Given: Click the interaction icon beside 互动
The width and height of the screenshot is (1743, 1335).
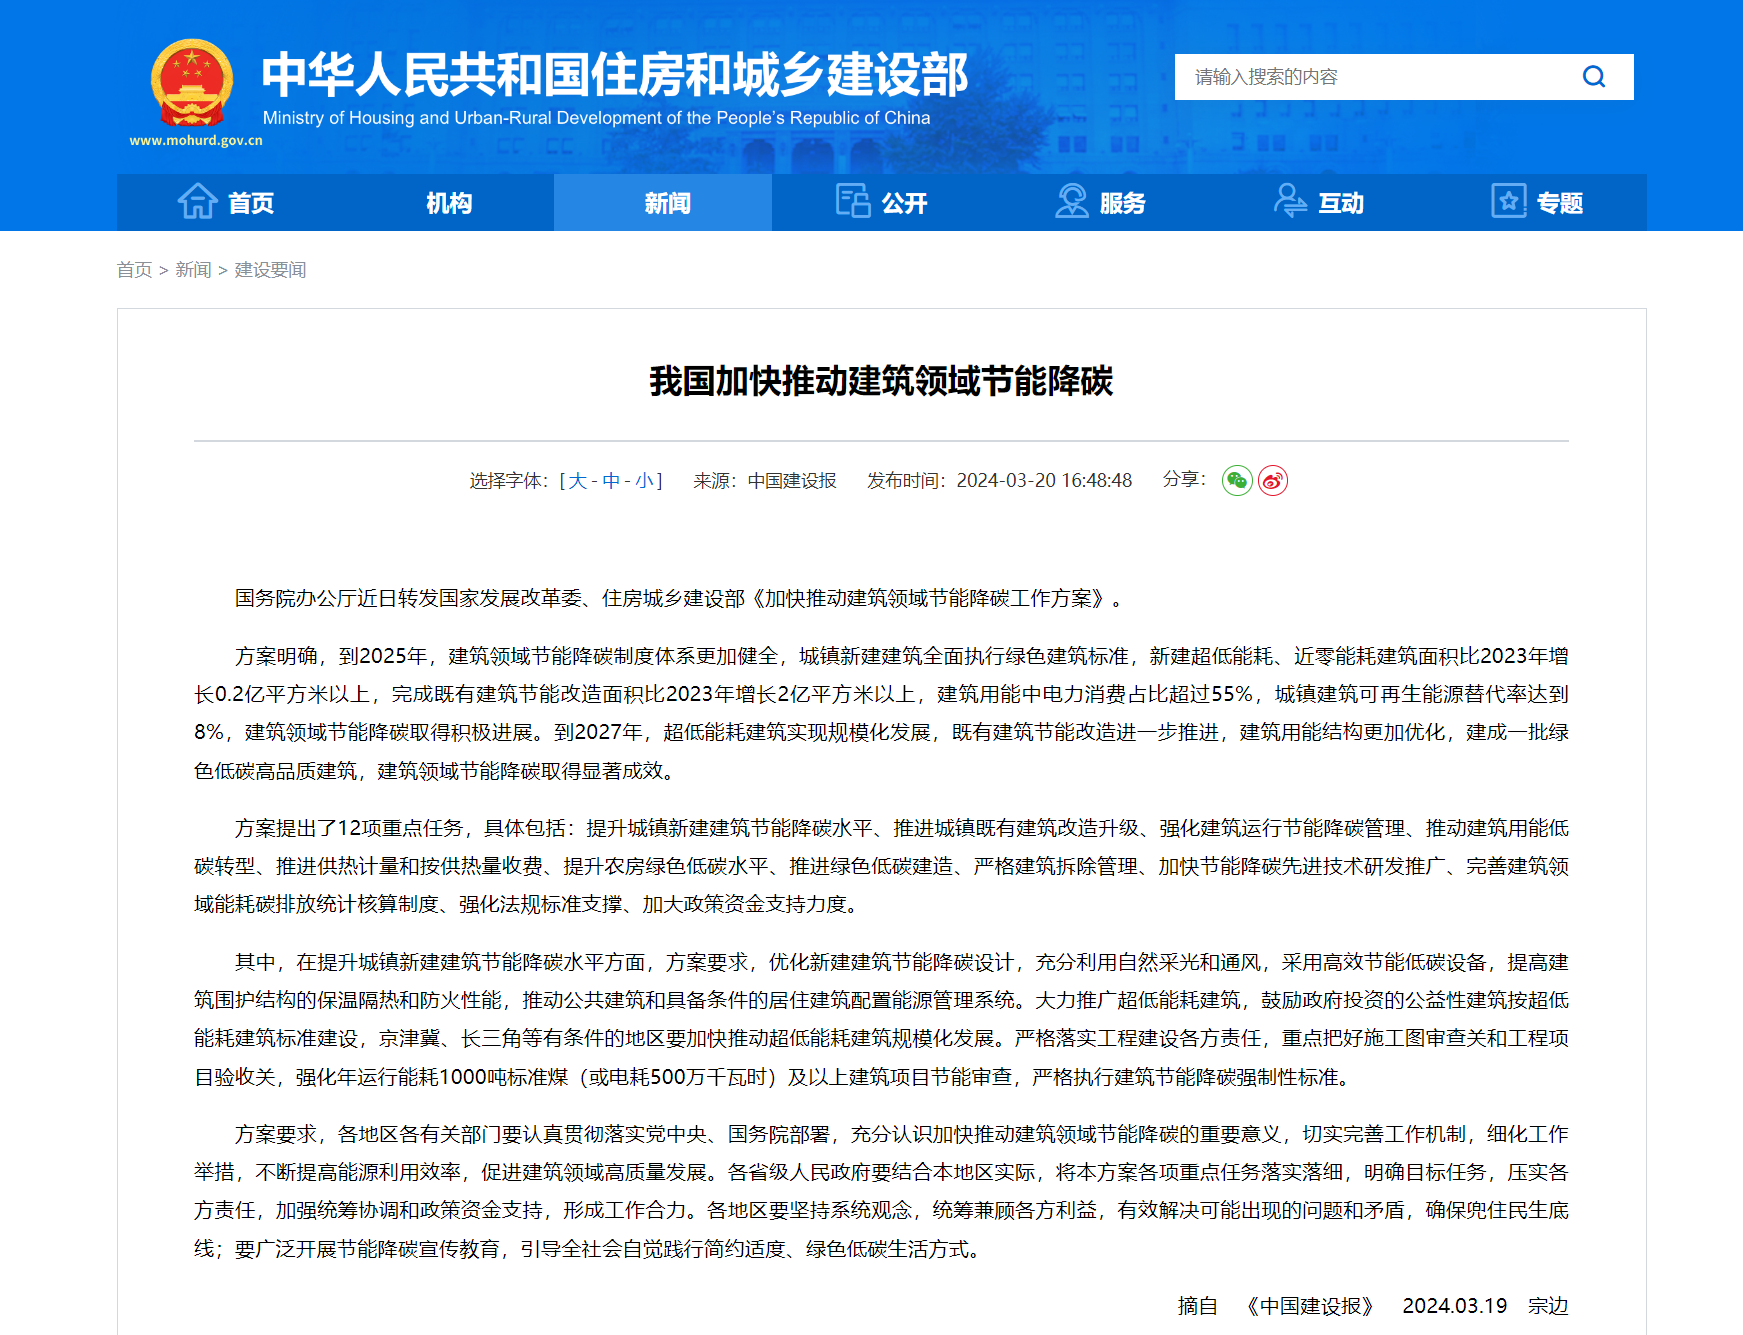Looking at the screenshot, I should click(1290, 201).
